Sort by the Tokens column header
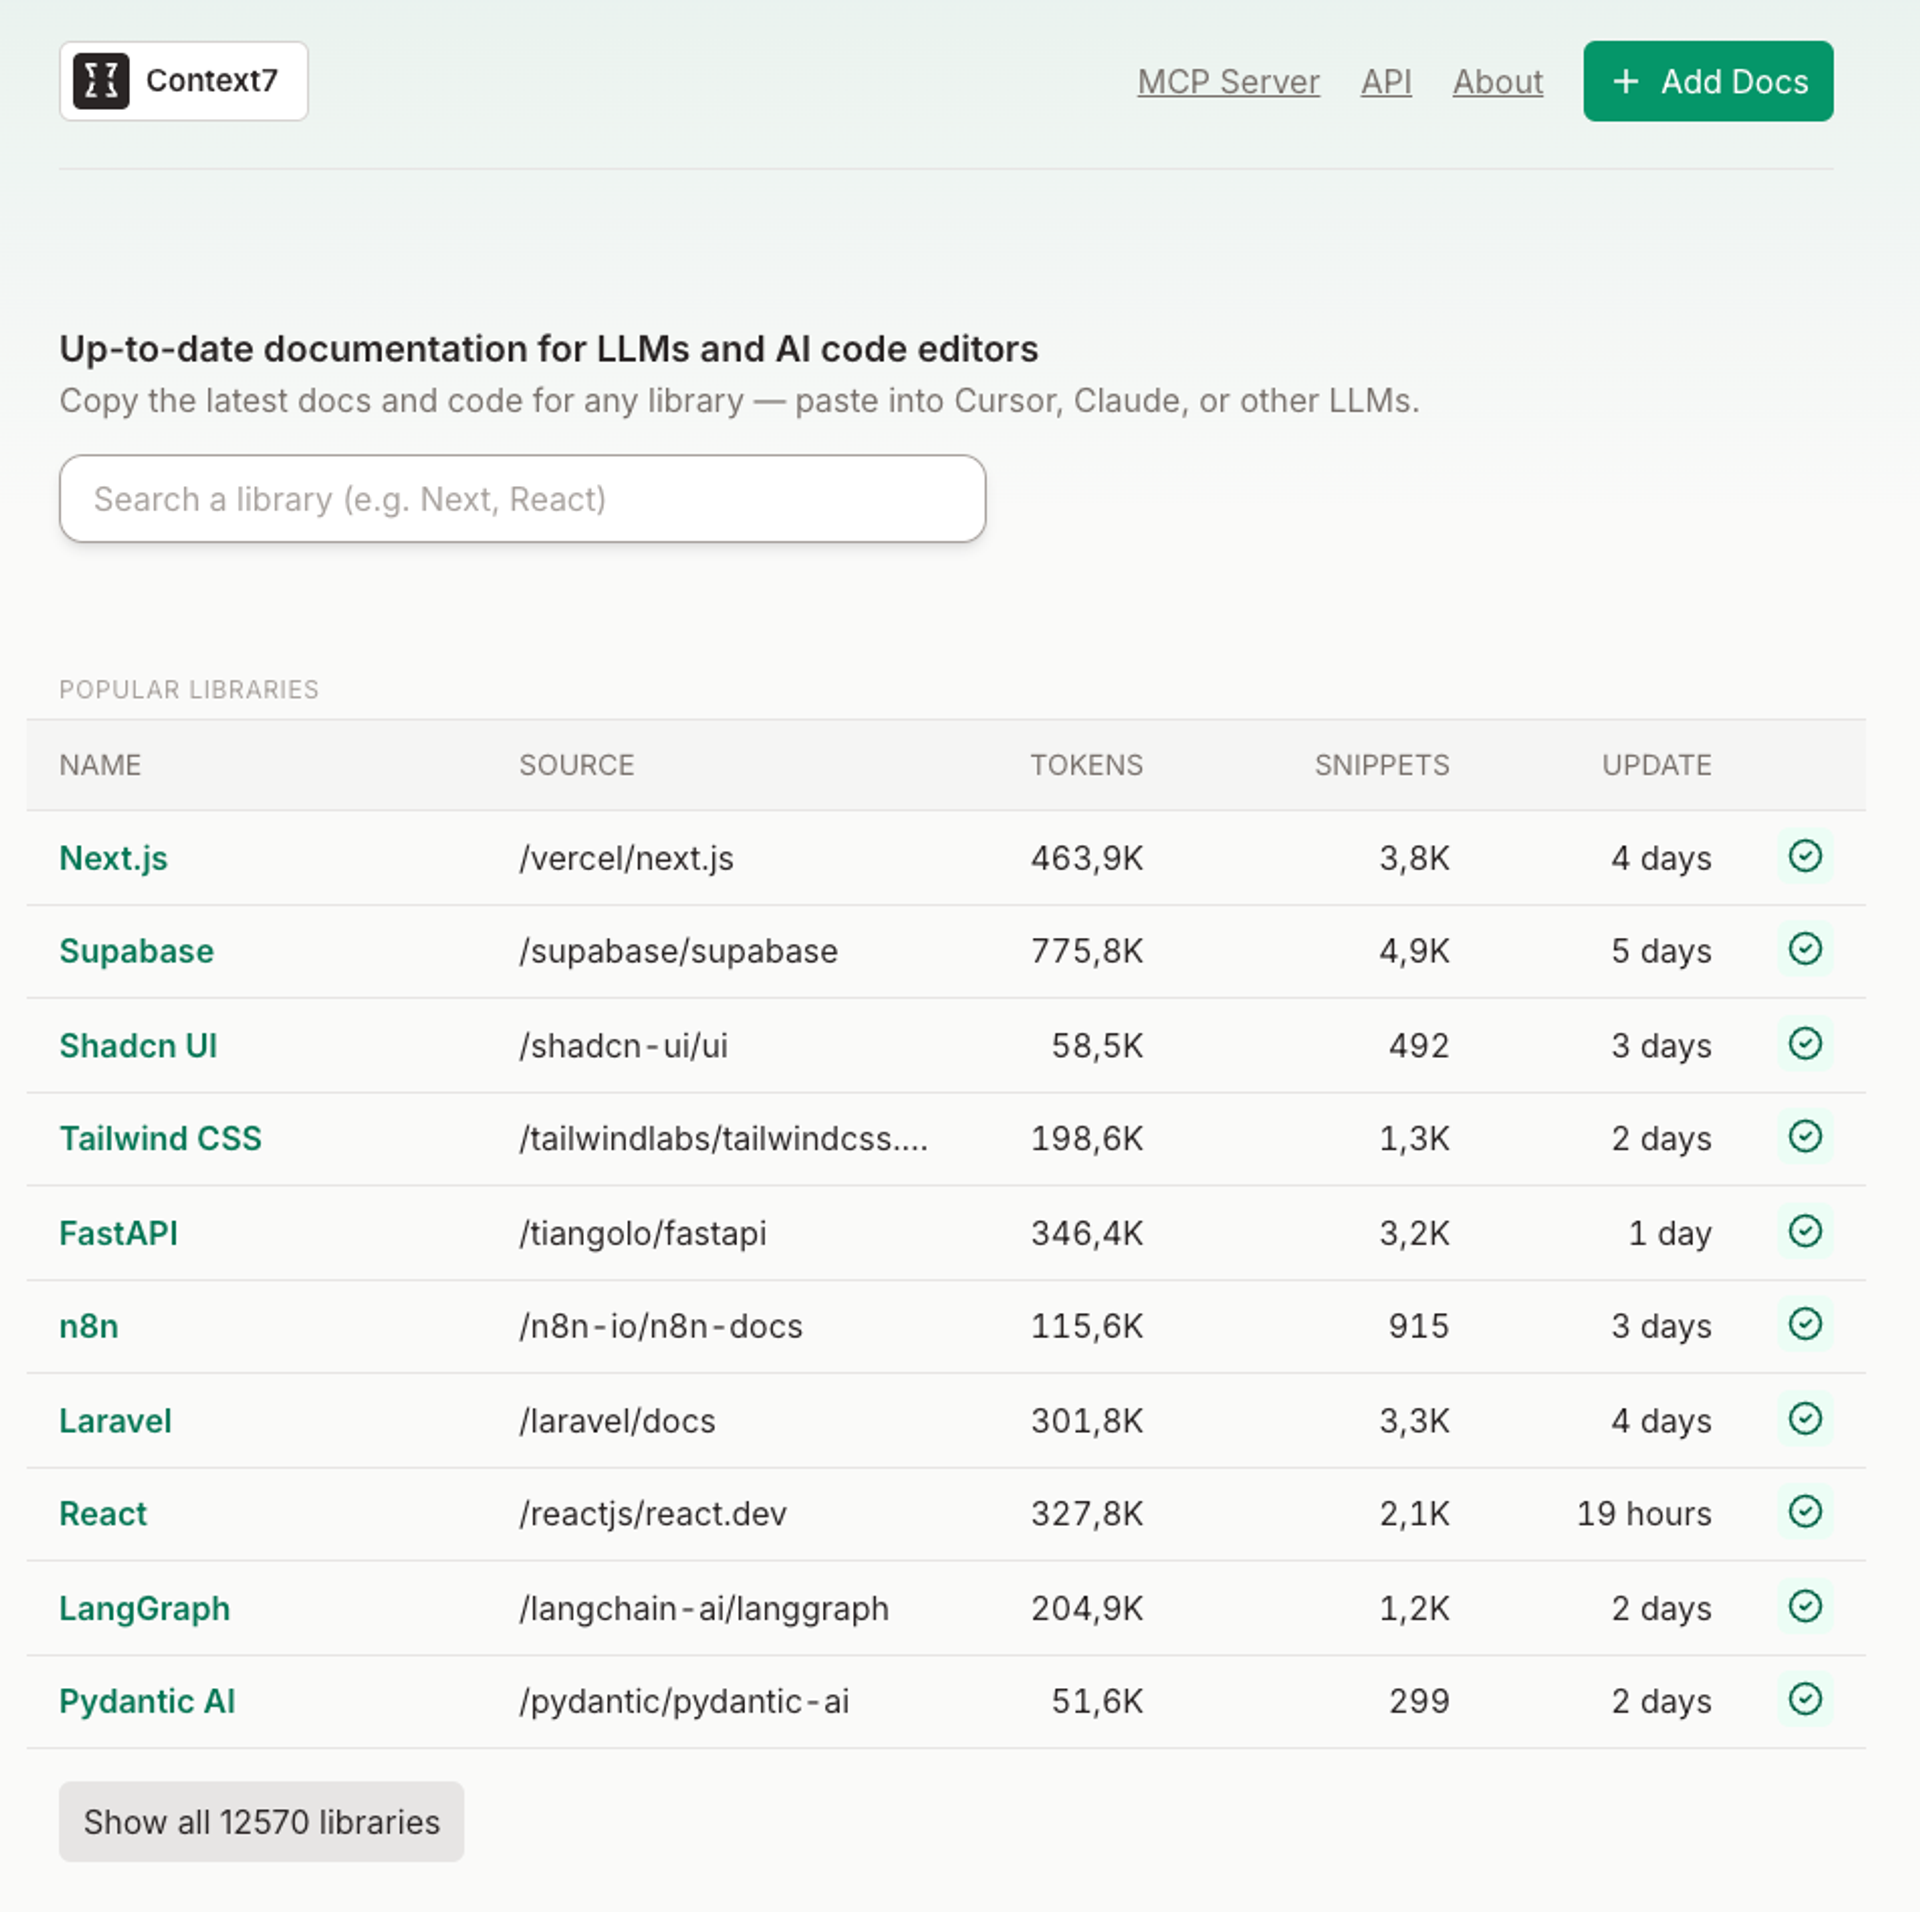 [1086, 765]
